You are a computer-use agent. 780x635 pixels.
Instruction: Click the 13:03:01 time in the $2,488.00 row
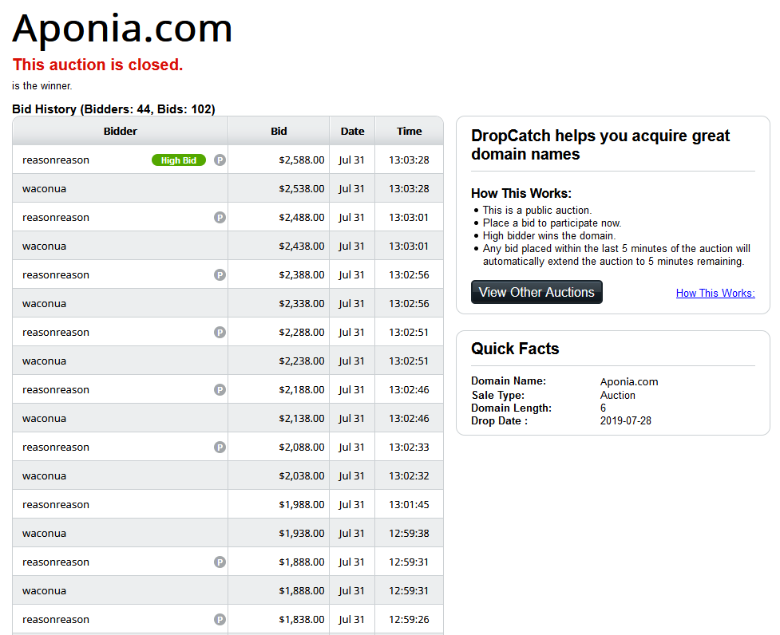pyautogui.click(x=409, y=217)
